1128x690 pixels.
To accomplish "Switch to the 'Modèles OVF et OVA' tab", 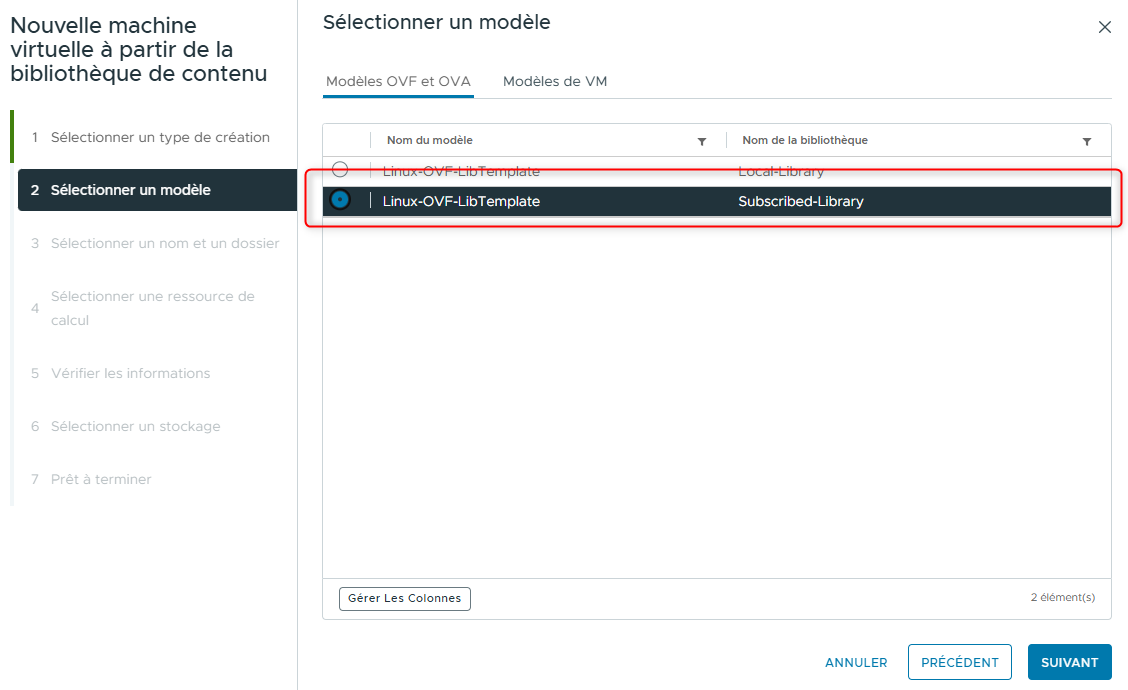I will (397, 81).
